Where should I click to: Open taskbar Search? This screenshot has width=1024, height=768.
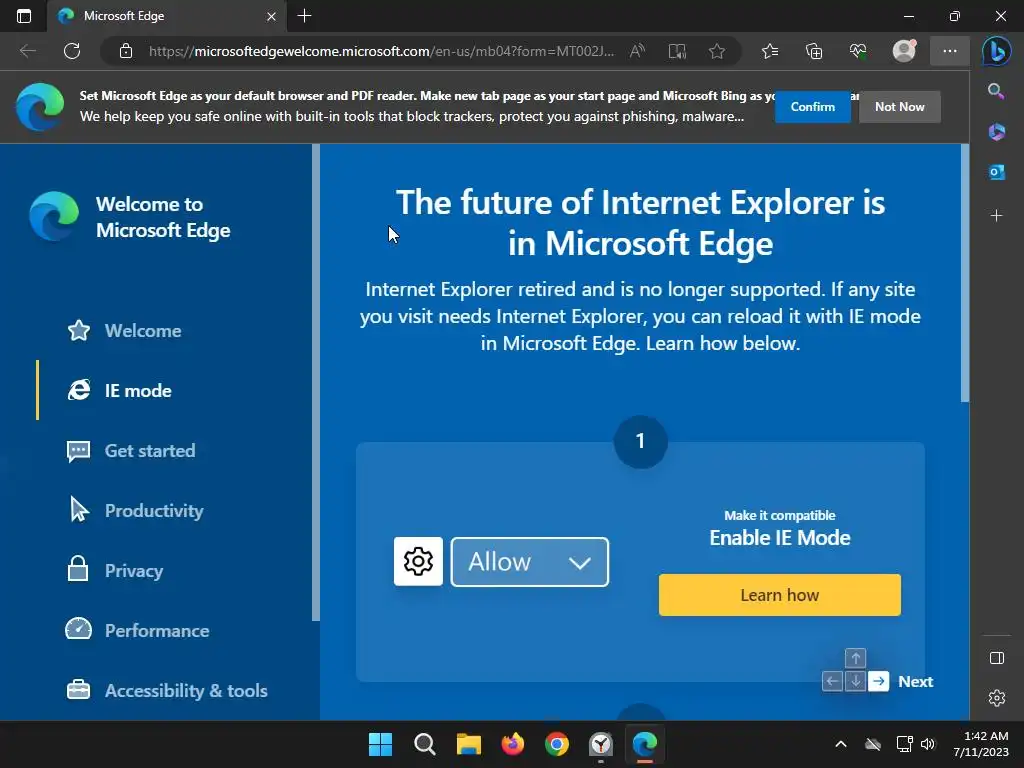424,744
